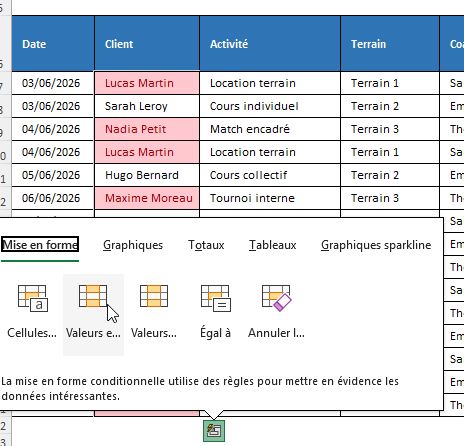Select Terrain 2 in Hugo Bernard's row
The image size is (464, 446).
click(x=390, y=175)
